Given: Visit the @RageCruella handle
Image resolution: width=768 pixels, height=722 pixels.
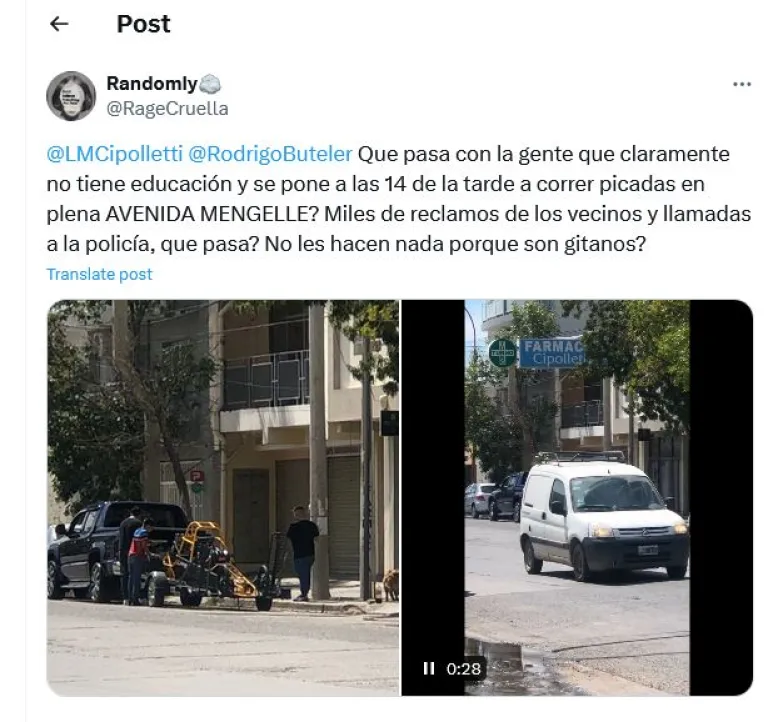Looking at the screenshot, I should click(x=168, y=109).
